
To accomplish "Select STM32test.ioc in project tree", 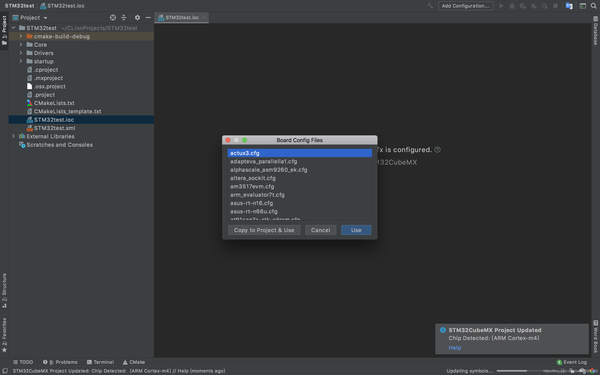I will click(x=81, y=120).
